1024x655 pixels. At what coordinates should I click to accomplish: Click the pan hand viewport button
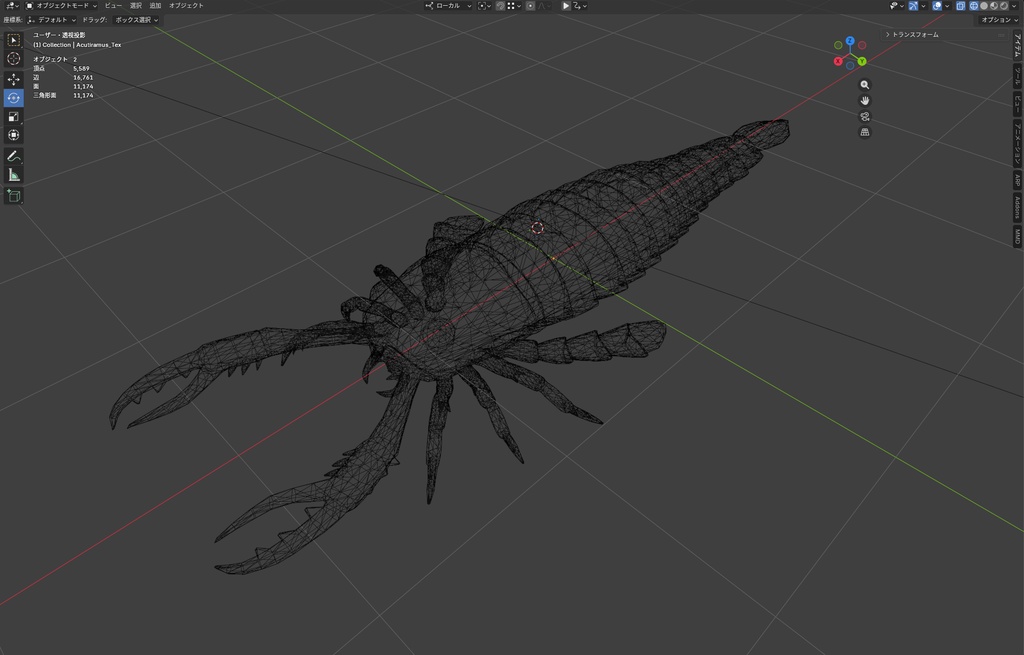pos(865,101)
